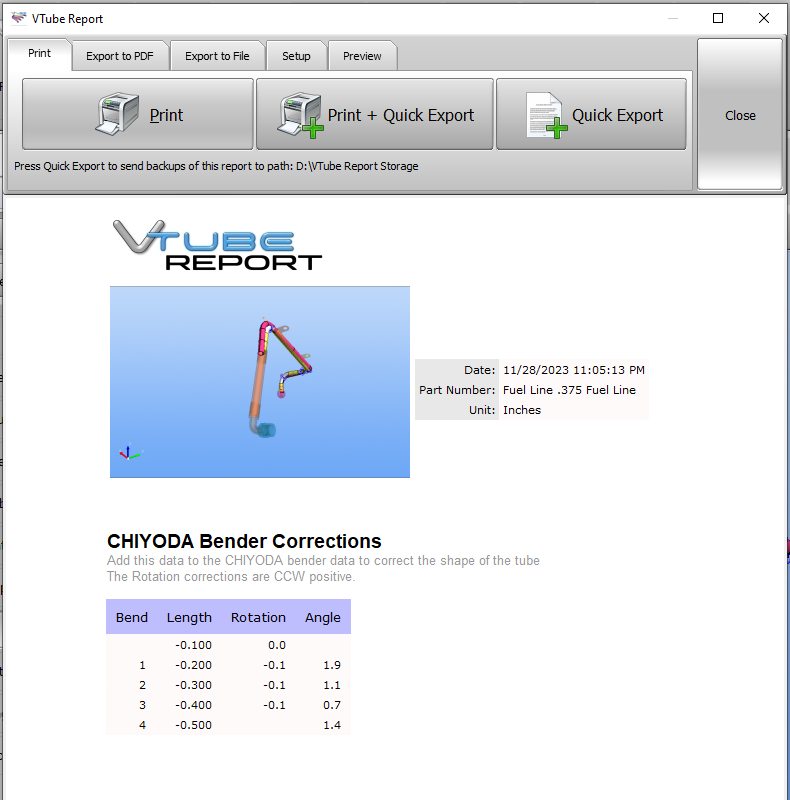This screenshot has width=790, height=800.
Task: Click the Unit value Inches
Action: (x=522, y=410)
